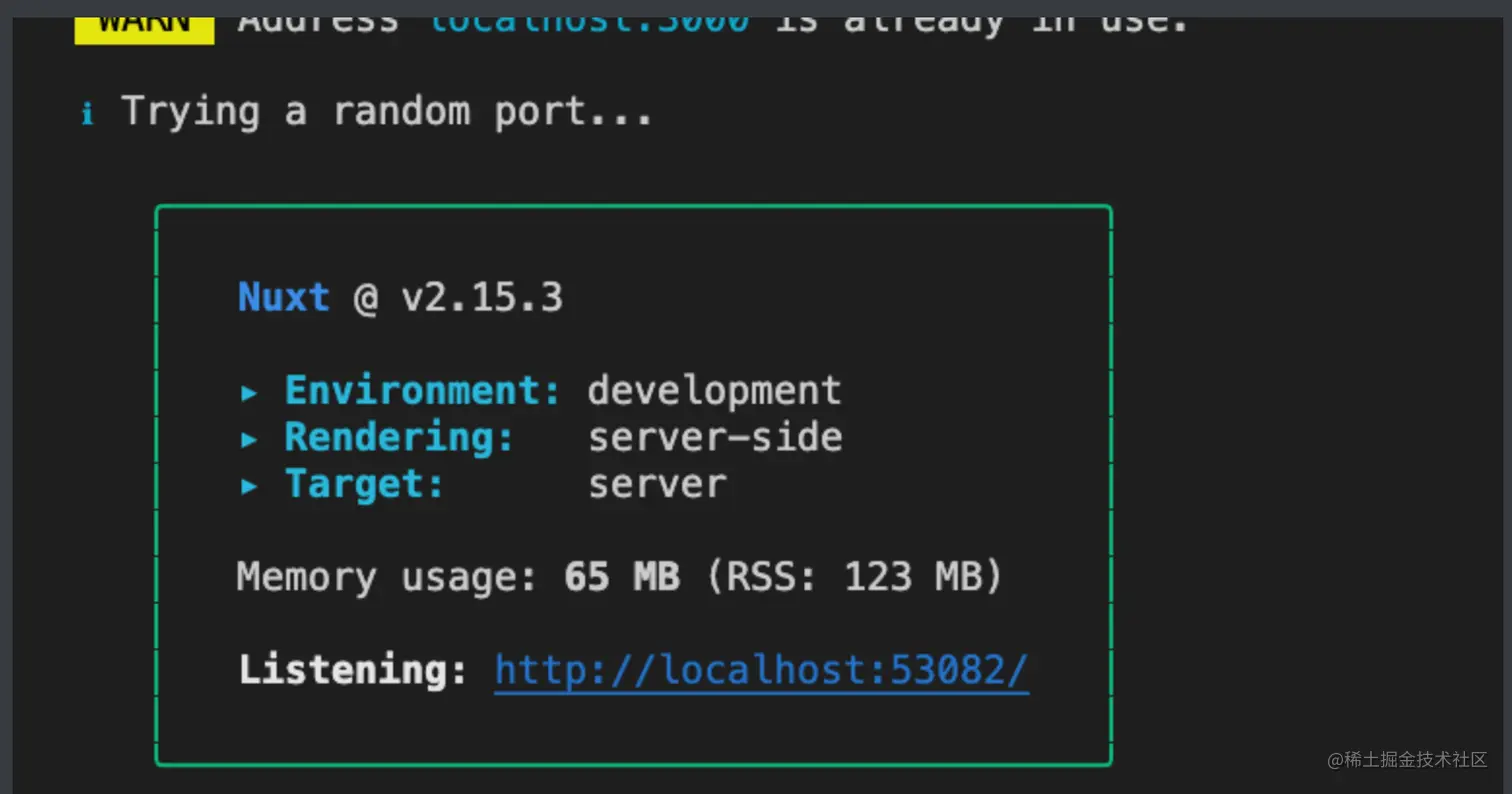Click the Target: label
Screen dimensions: 1512x794
coord(365,484)
